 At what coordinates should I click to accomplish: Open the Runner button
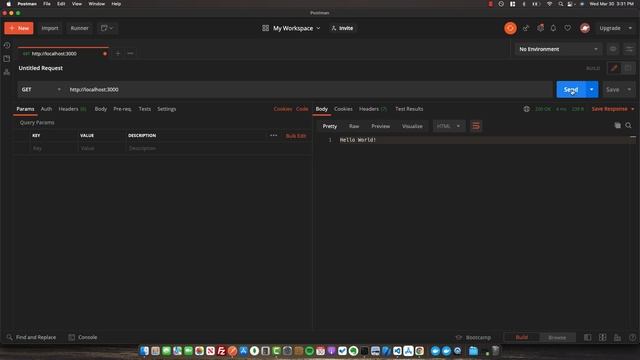tap(79, 28)
